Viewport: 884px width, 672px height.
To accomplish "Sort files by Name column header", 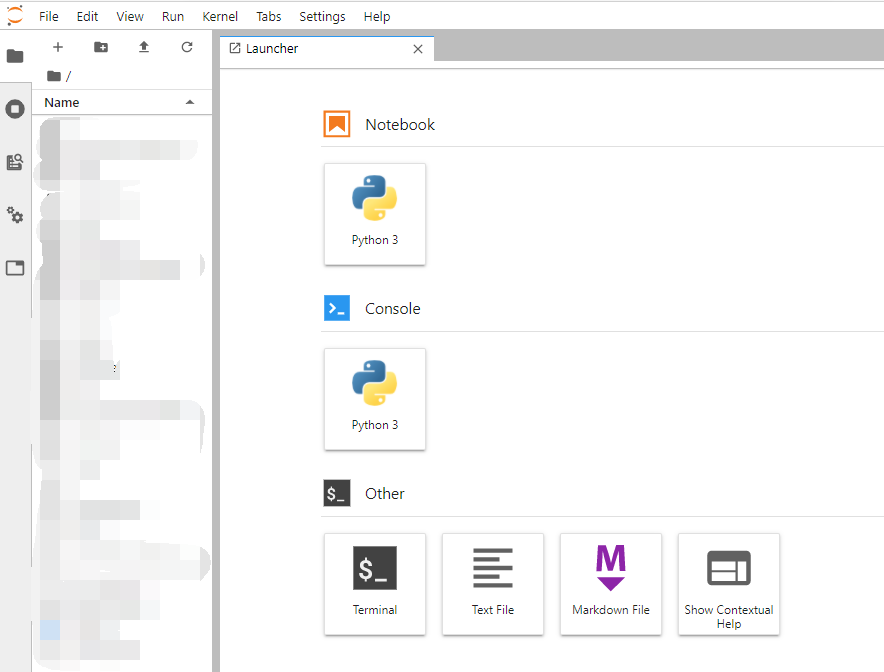I will click(x=62, y=103).
